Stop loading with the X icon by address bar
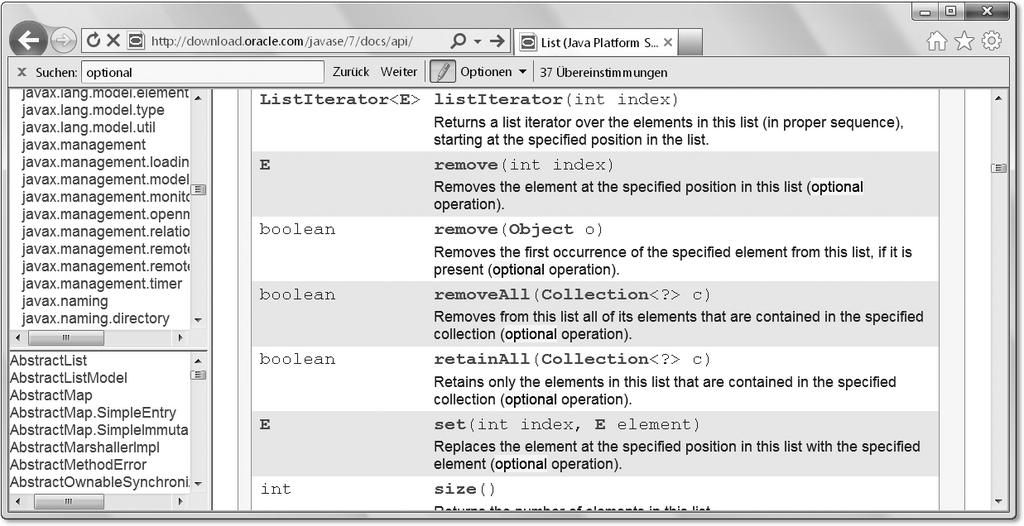Screen dimensions: 1024x526 (113, 41)
